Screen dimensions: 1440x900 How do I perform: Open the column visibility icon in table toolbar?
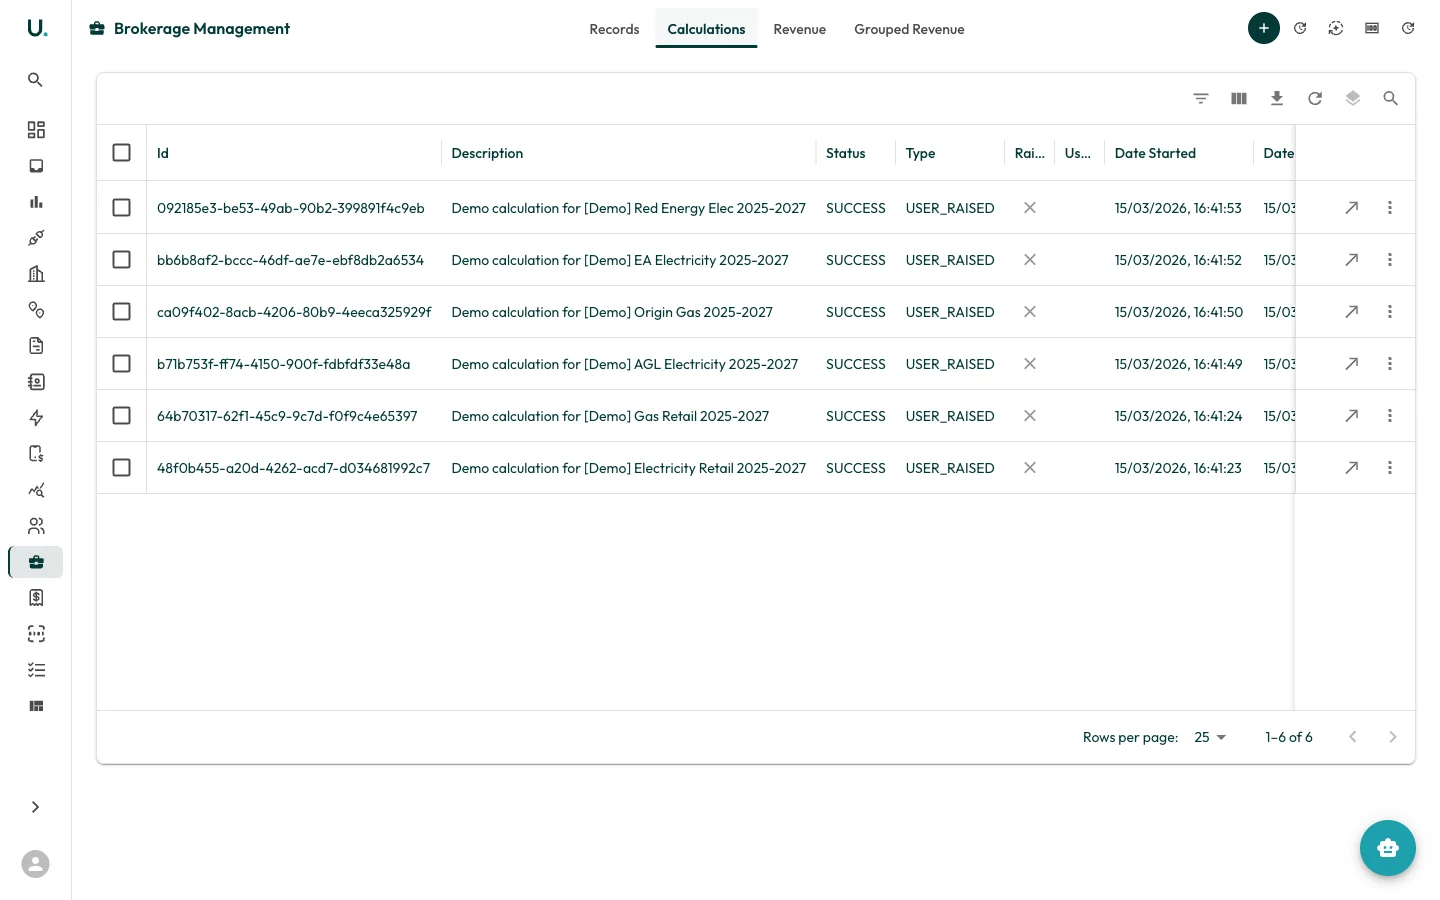(x=1239, y=98)
